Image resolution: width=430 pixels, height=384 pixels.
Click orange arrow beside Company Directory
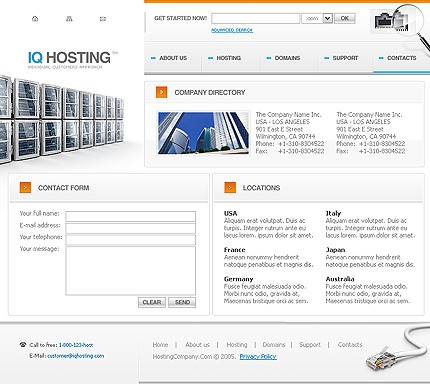pos(161,92)
